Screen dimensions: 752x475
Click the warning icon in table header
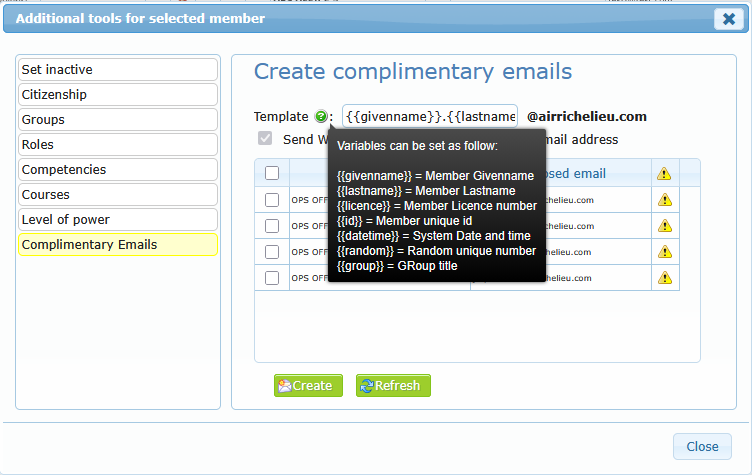pos(664,174)
